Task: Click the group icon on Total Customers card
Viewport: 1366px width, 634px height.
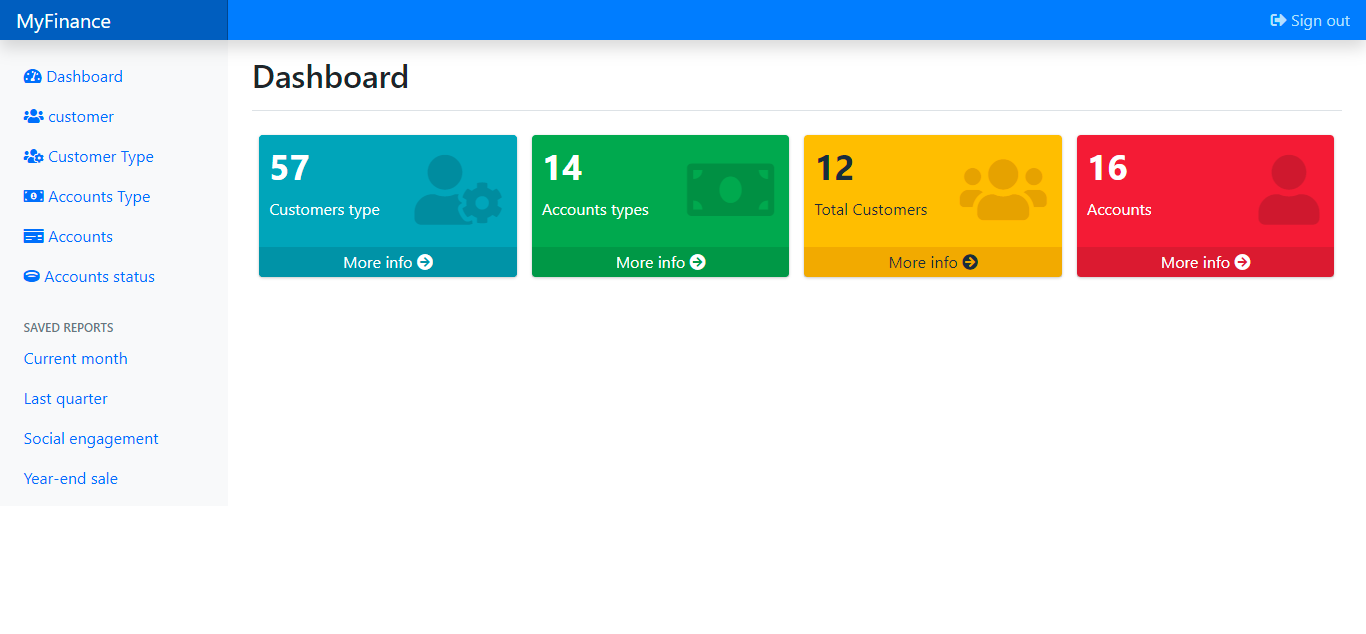Action: point(1002,188)
